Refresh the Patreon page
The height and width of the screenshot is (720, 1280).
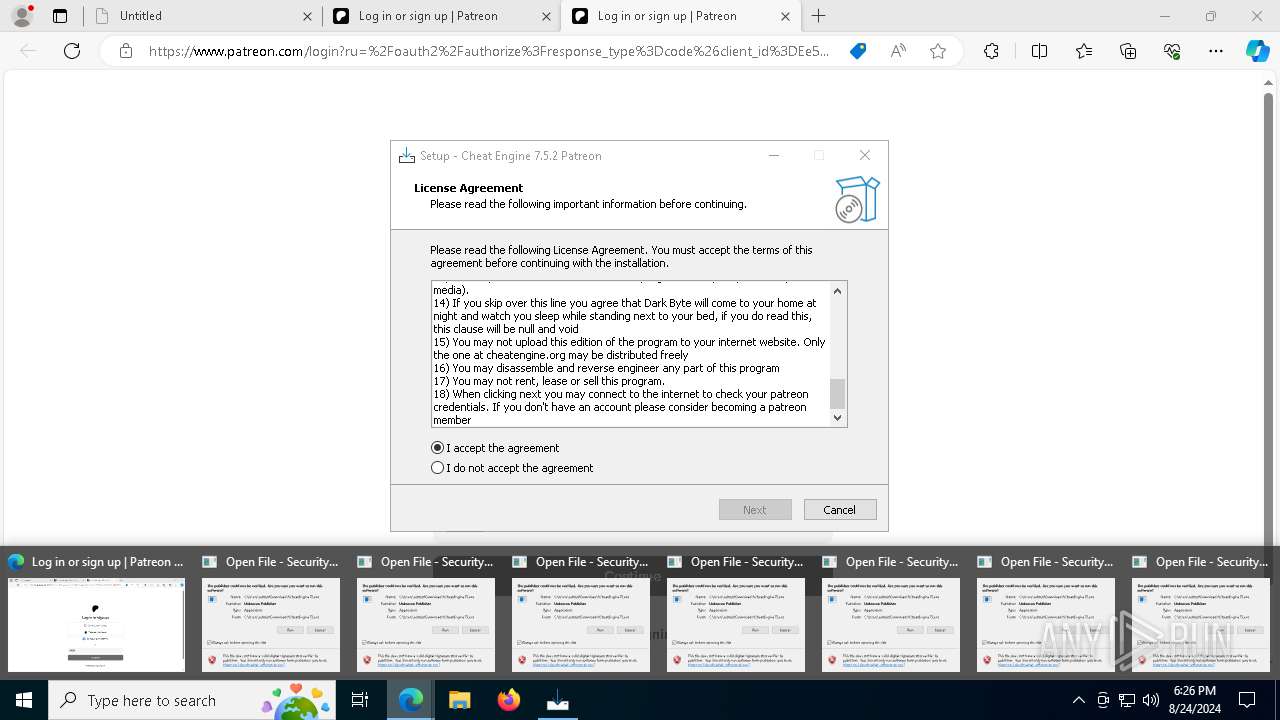tap(72, 51)
